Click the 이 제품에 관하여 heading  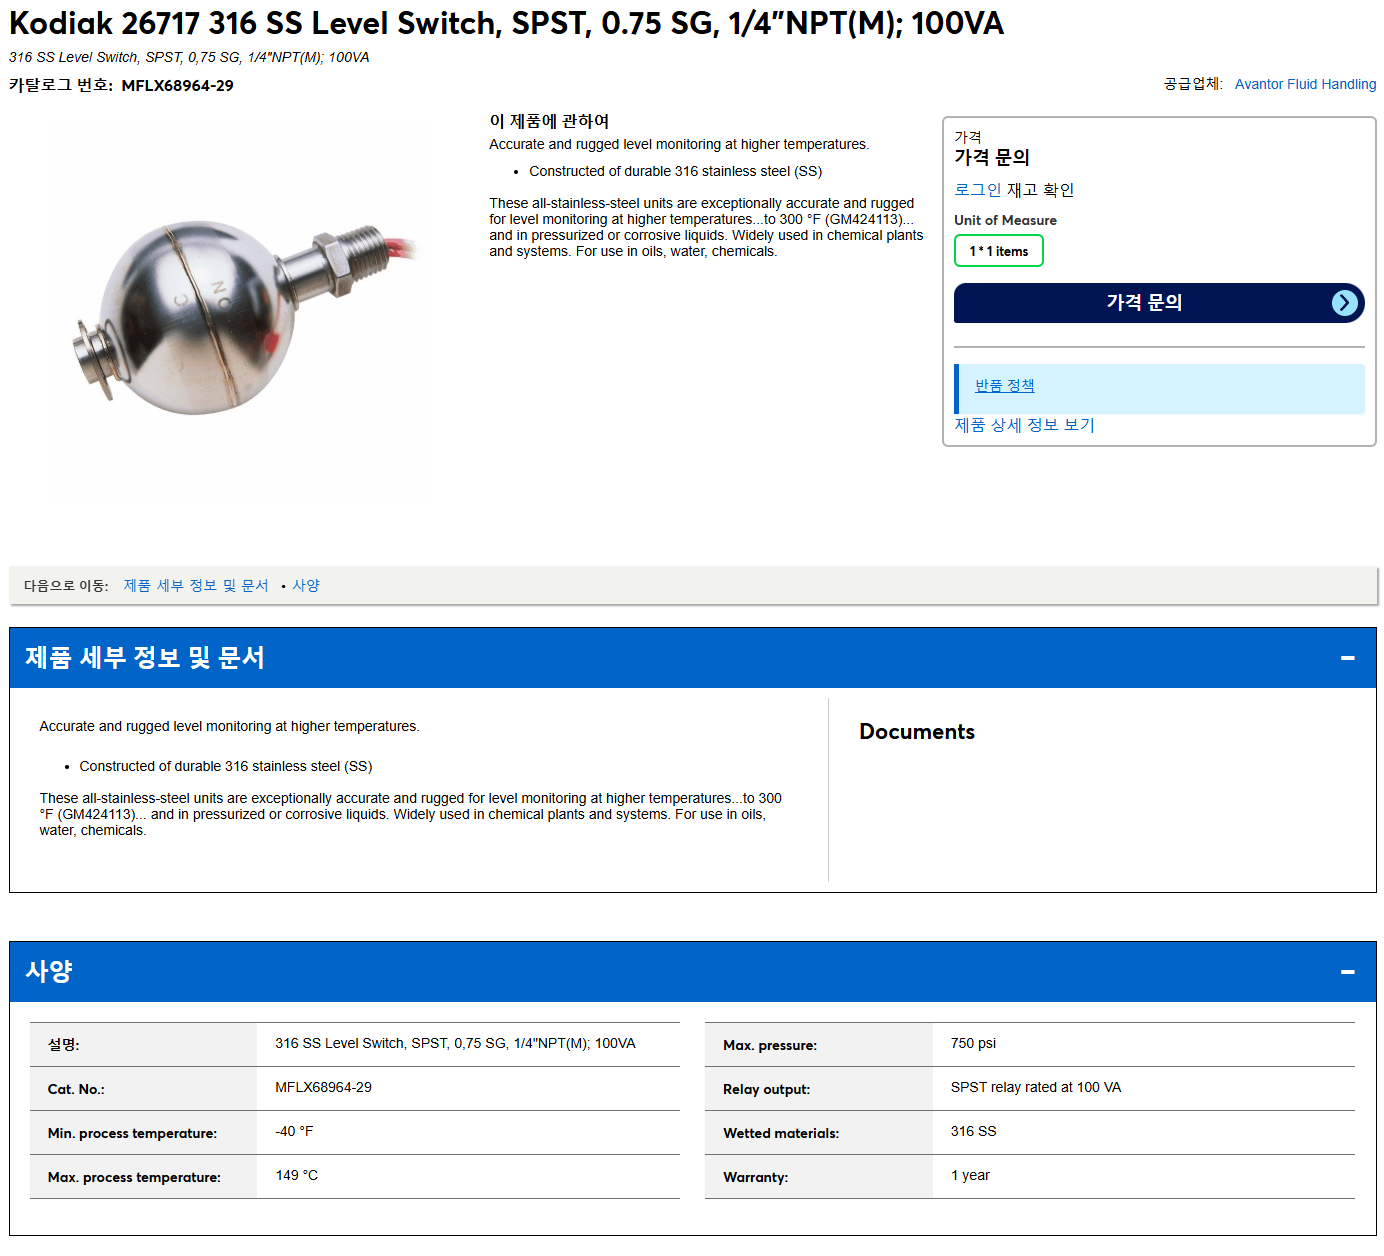549,121
